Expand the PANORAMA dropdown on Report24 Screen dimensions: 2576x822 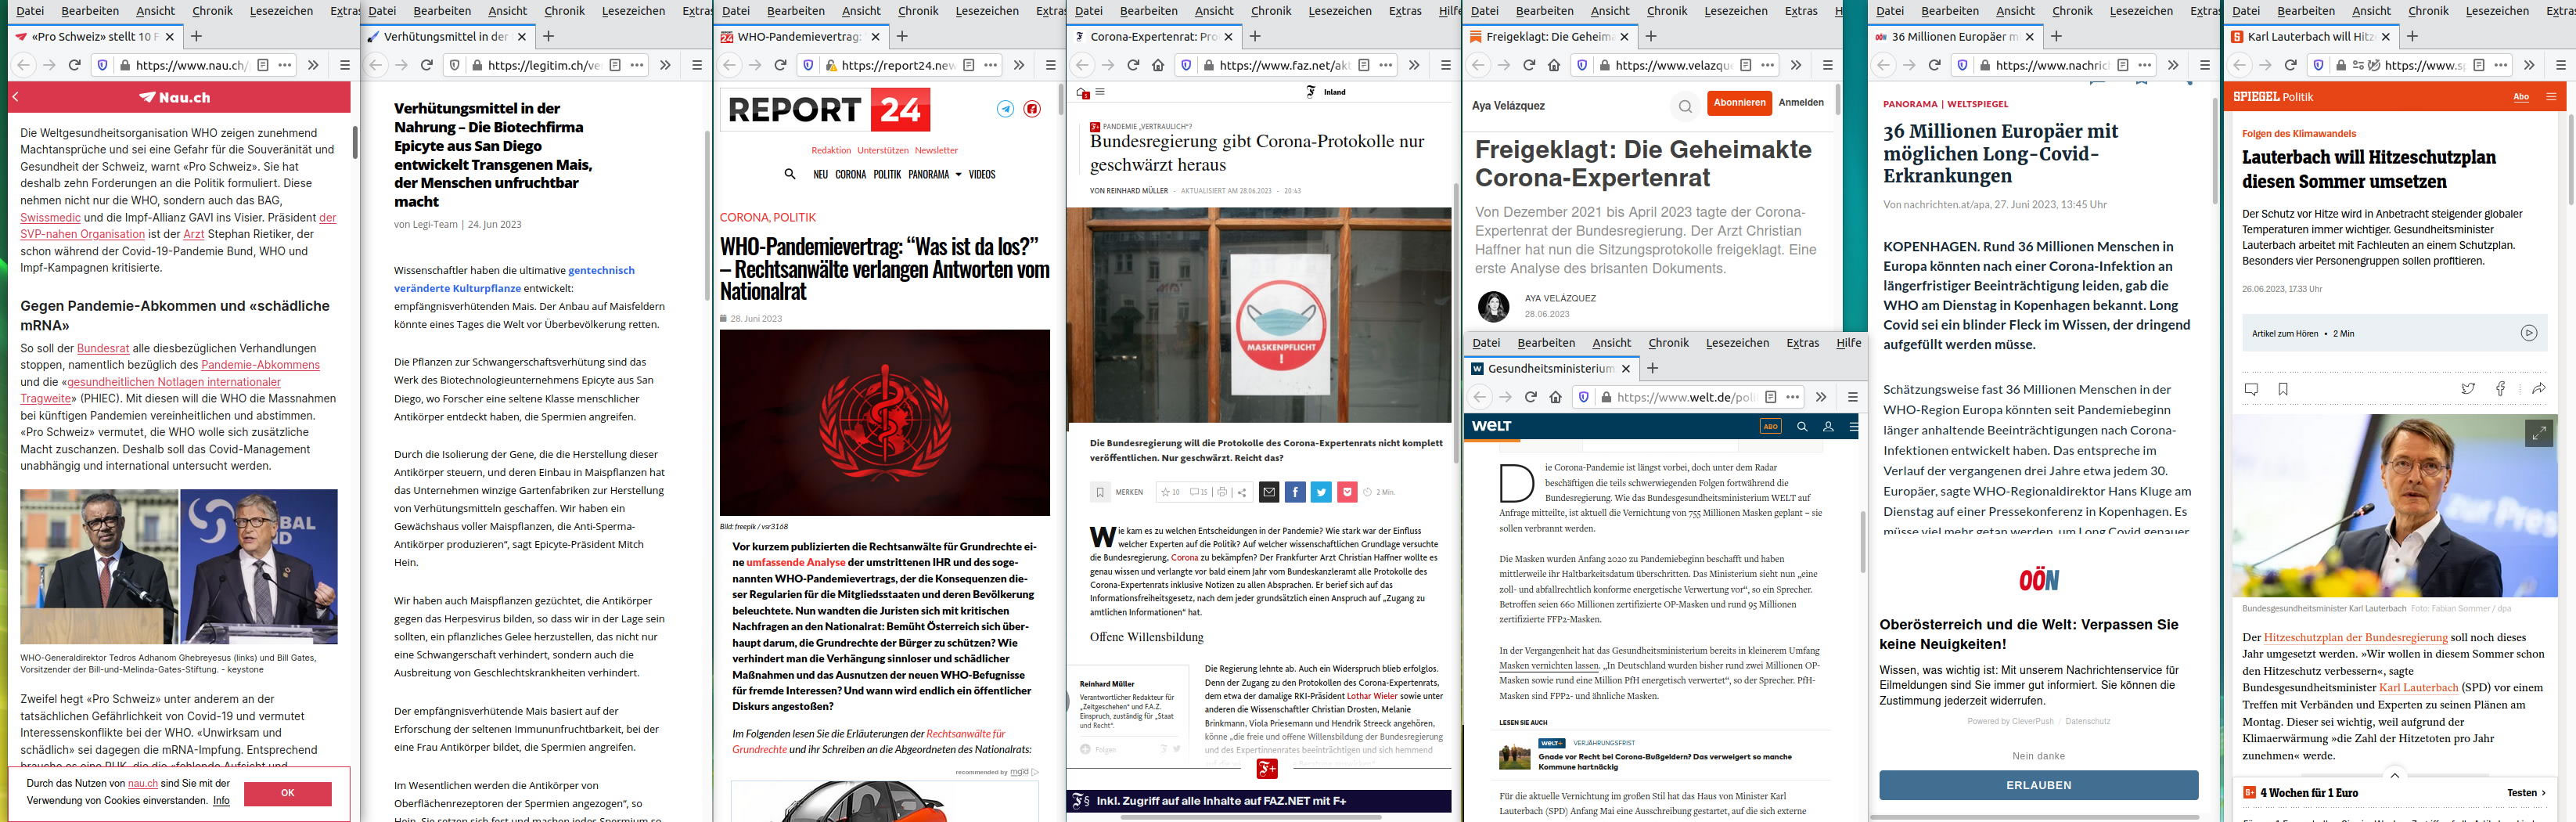(958, 174)
